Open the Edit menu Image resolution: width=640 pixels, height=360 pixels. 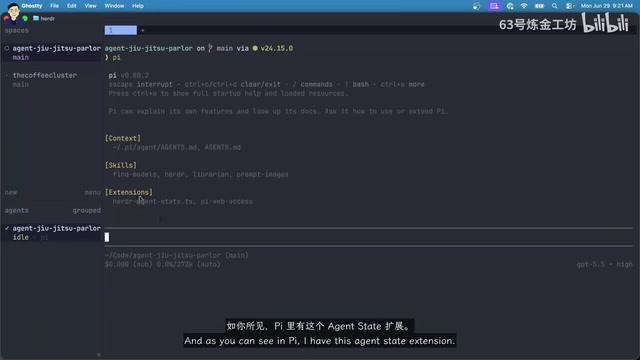tap(71, 6)
